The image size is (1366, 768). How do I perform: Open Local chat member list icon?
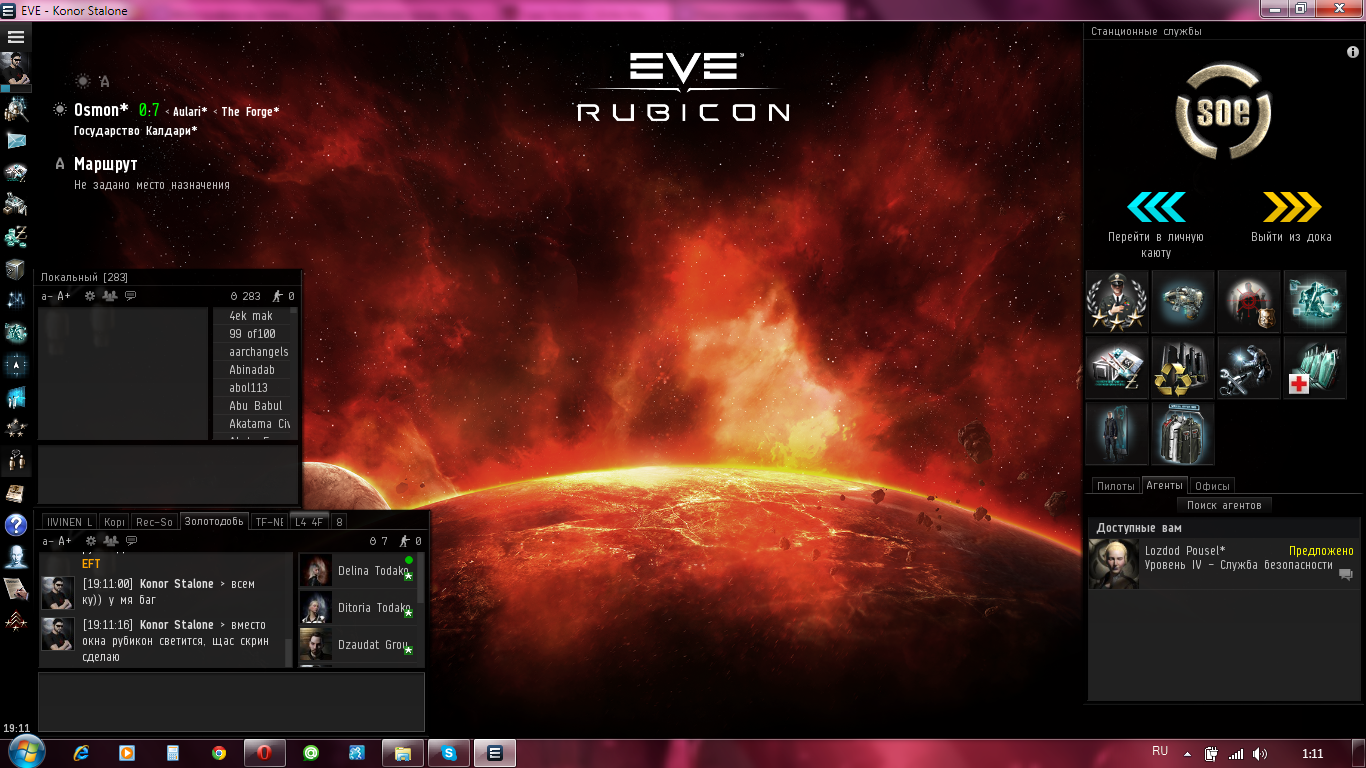tap(110, 296)
